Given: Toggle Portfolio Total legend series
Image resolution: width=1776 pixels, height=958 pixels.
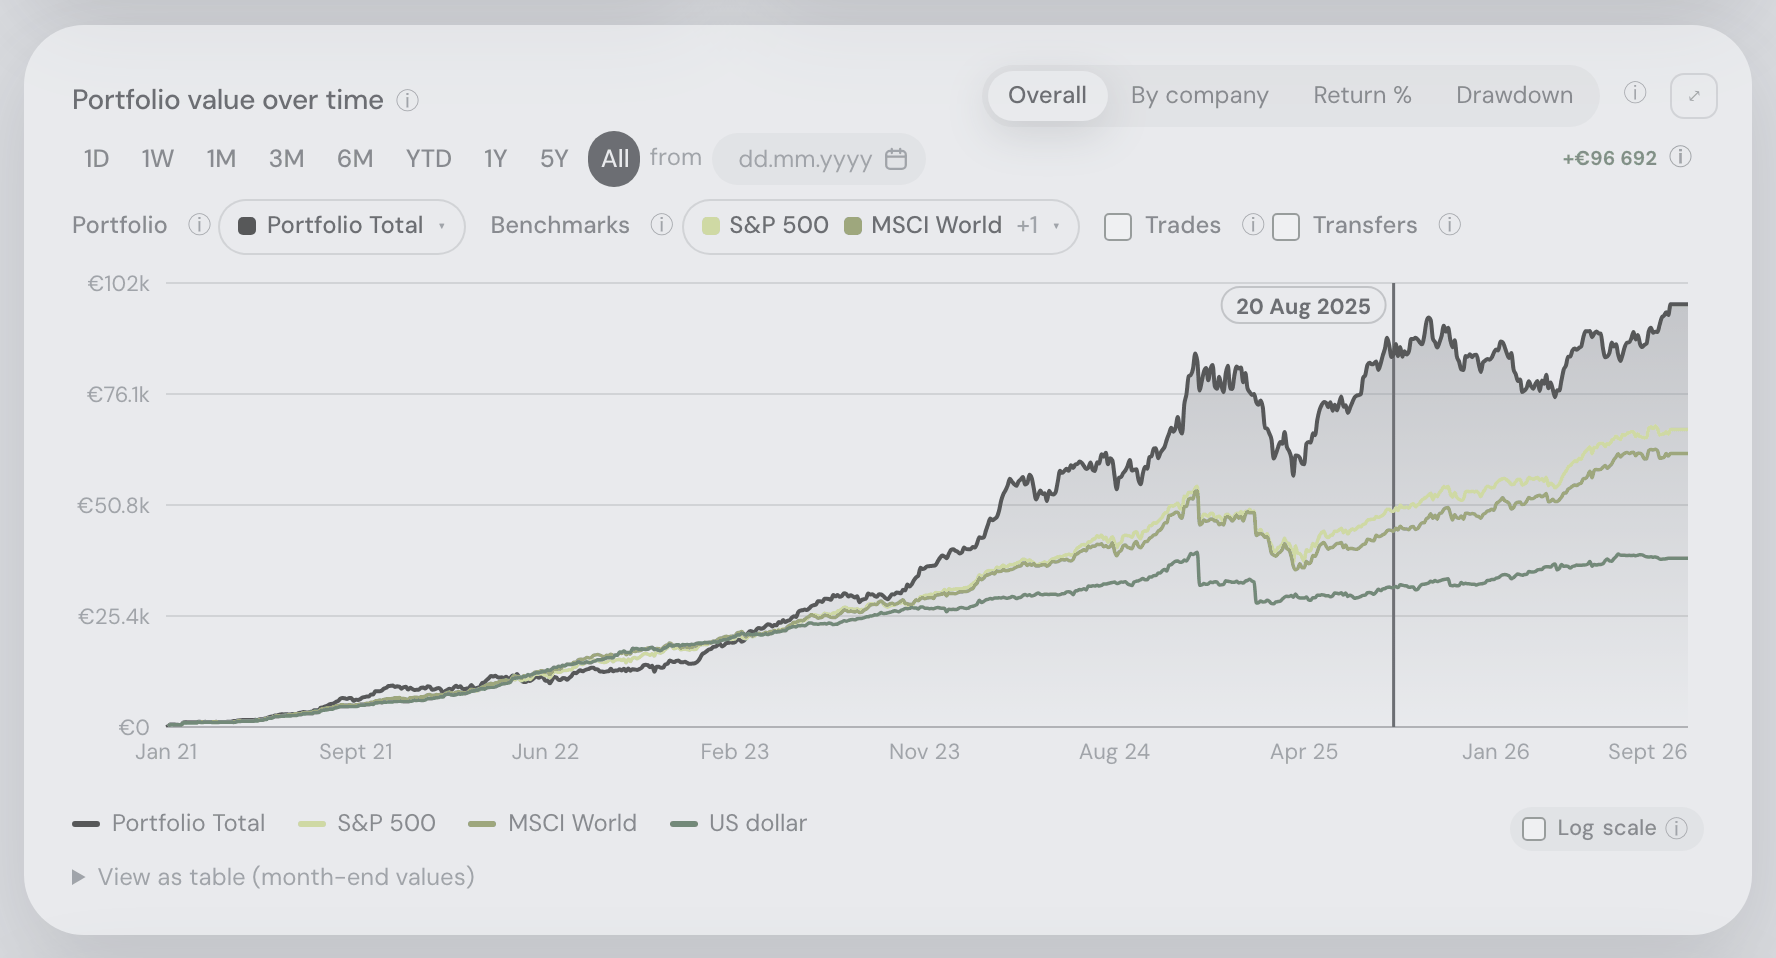Looking at the screenshot, I should click(x=169, y=823).
